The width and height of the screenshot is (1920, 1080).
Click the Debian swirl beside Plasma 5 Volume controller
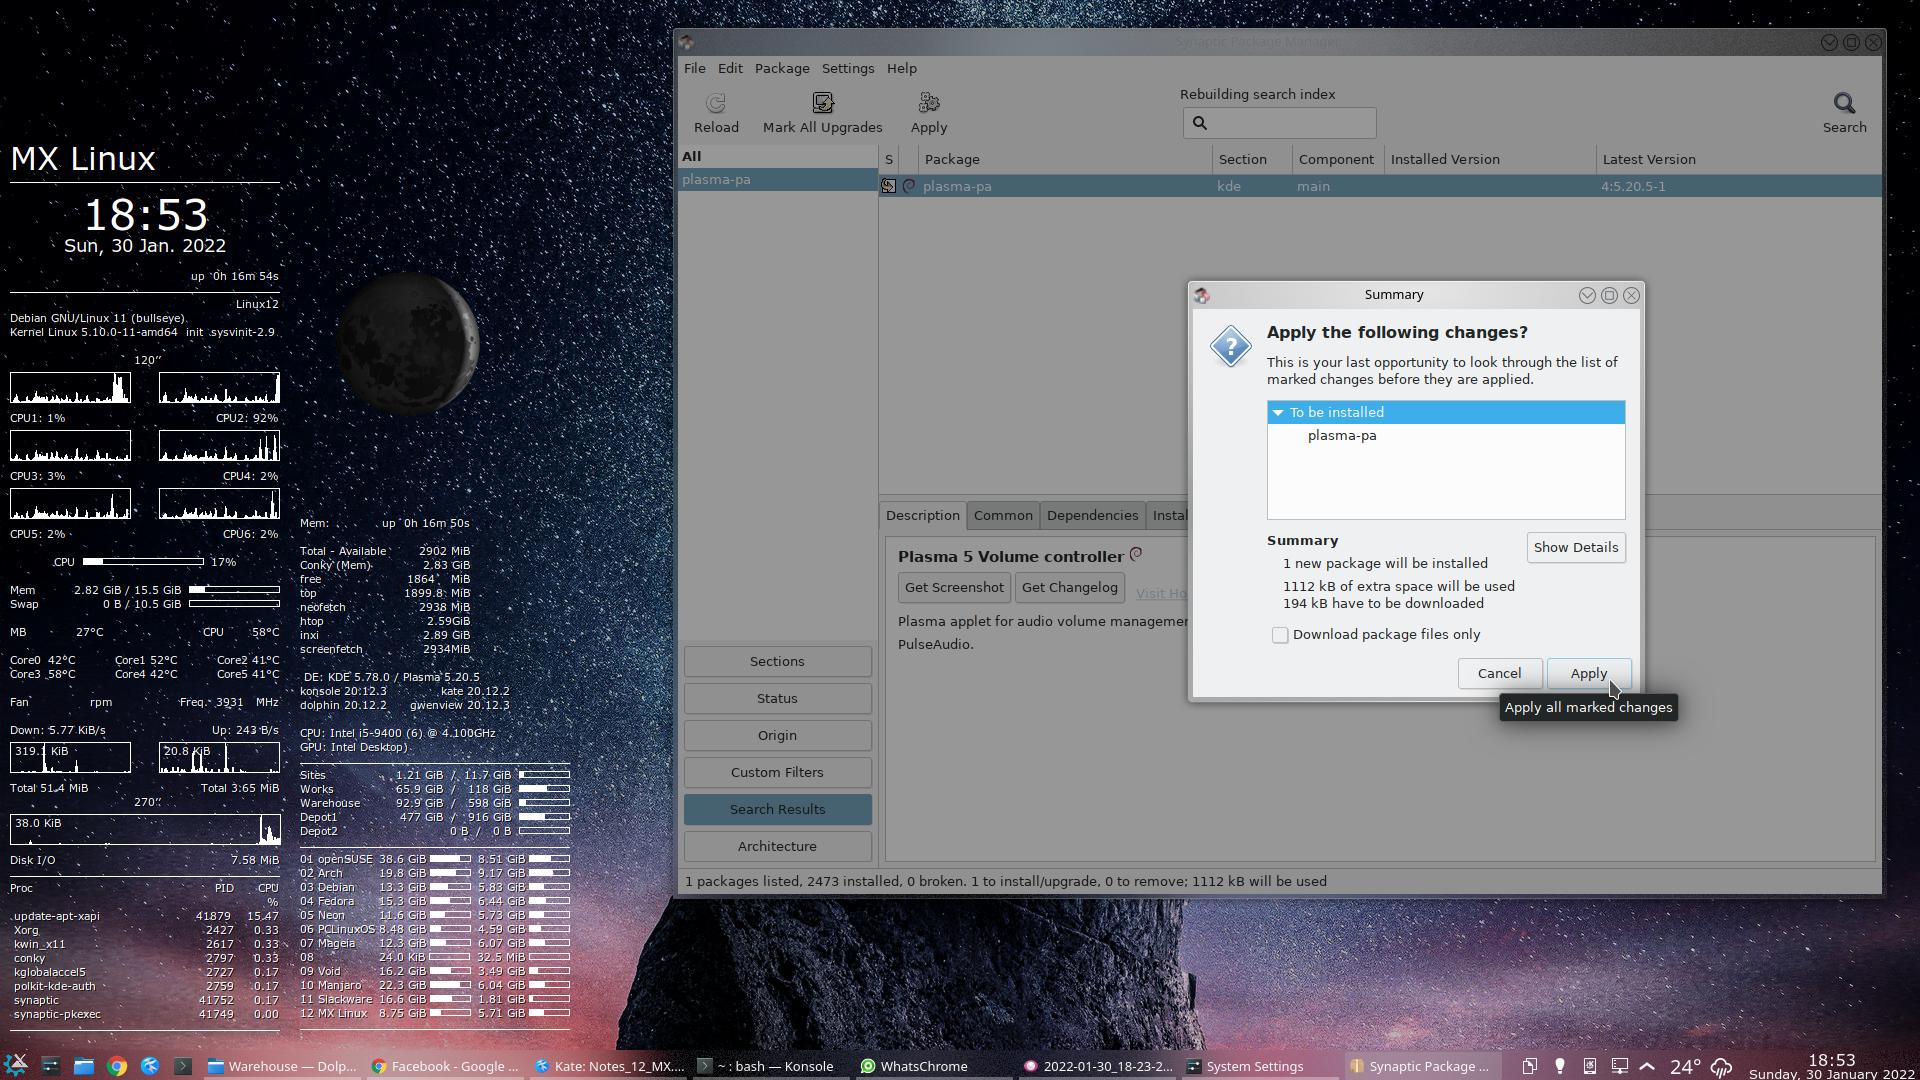[1136, 554]
